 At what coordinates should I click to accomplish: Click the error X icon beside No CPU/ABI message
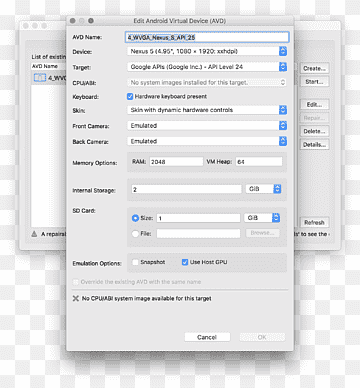[x=76, y=298]
